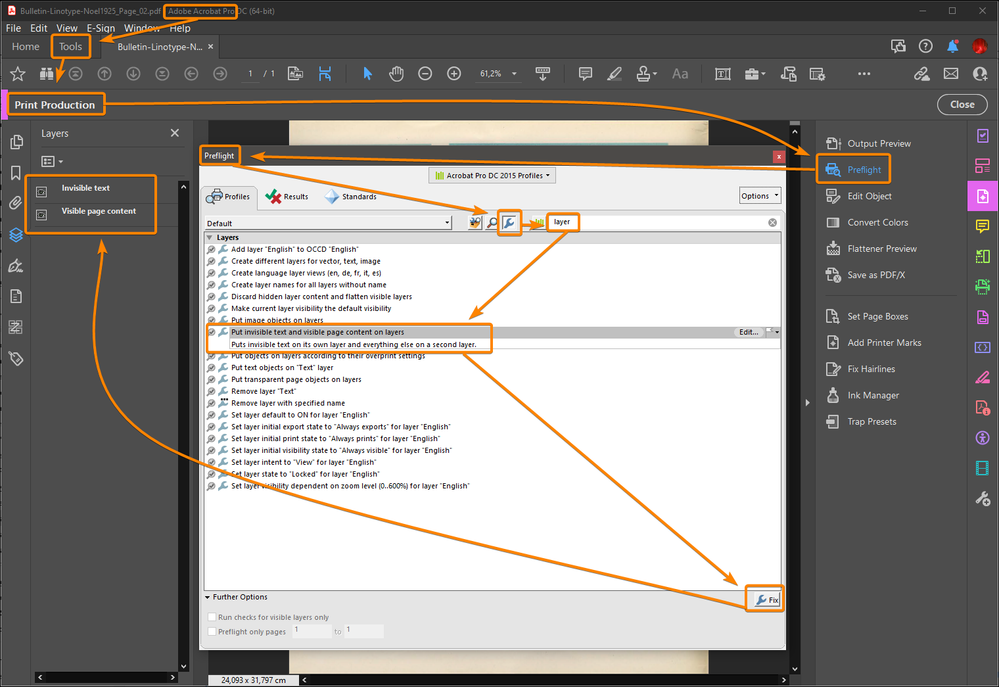Open the Stamp tool

[645, 74]
